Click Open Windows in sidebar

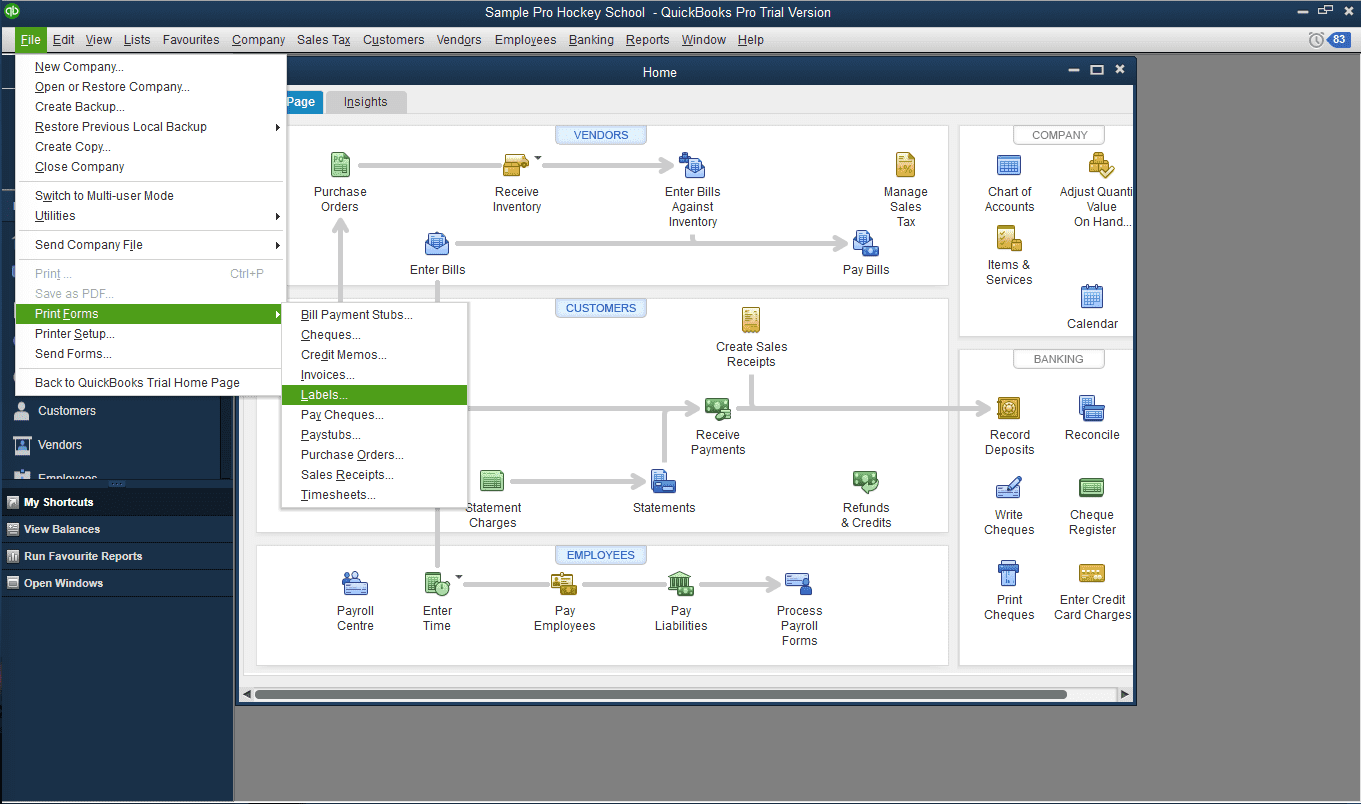click(117, 583)
